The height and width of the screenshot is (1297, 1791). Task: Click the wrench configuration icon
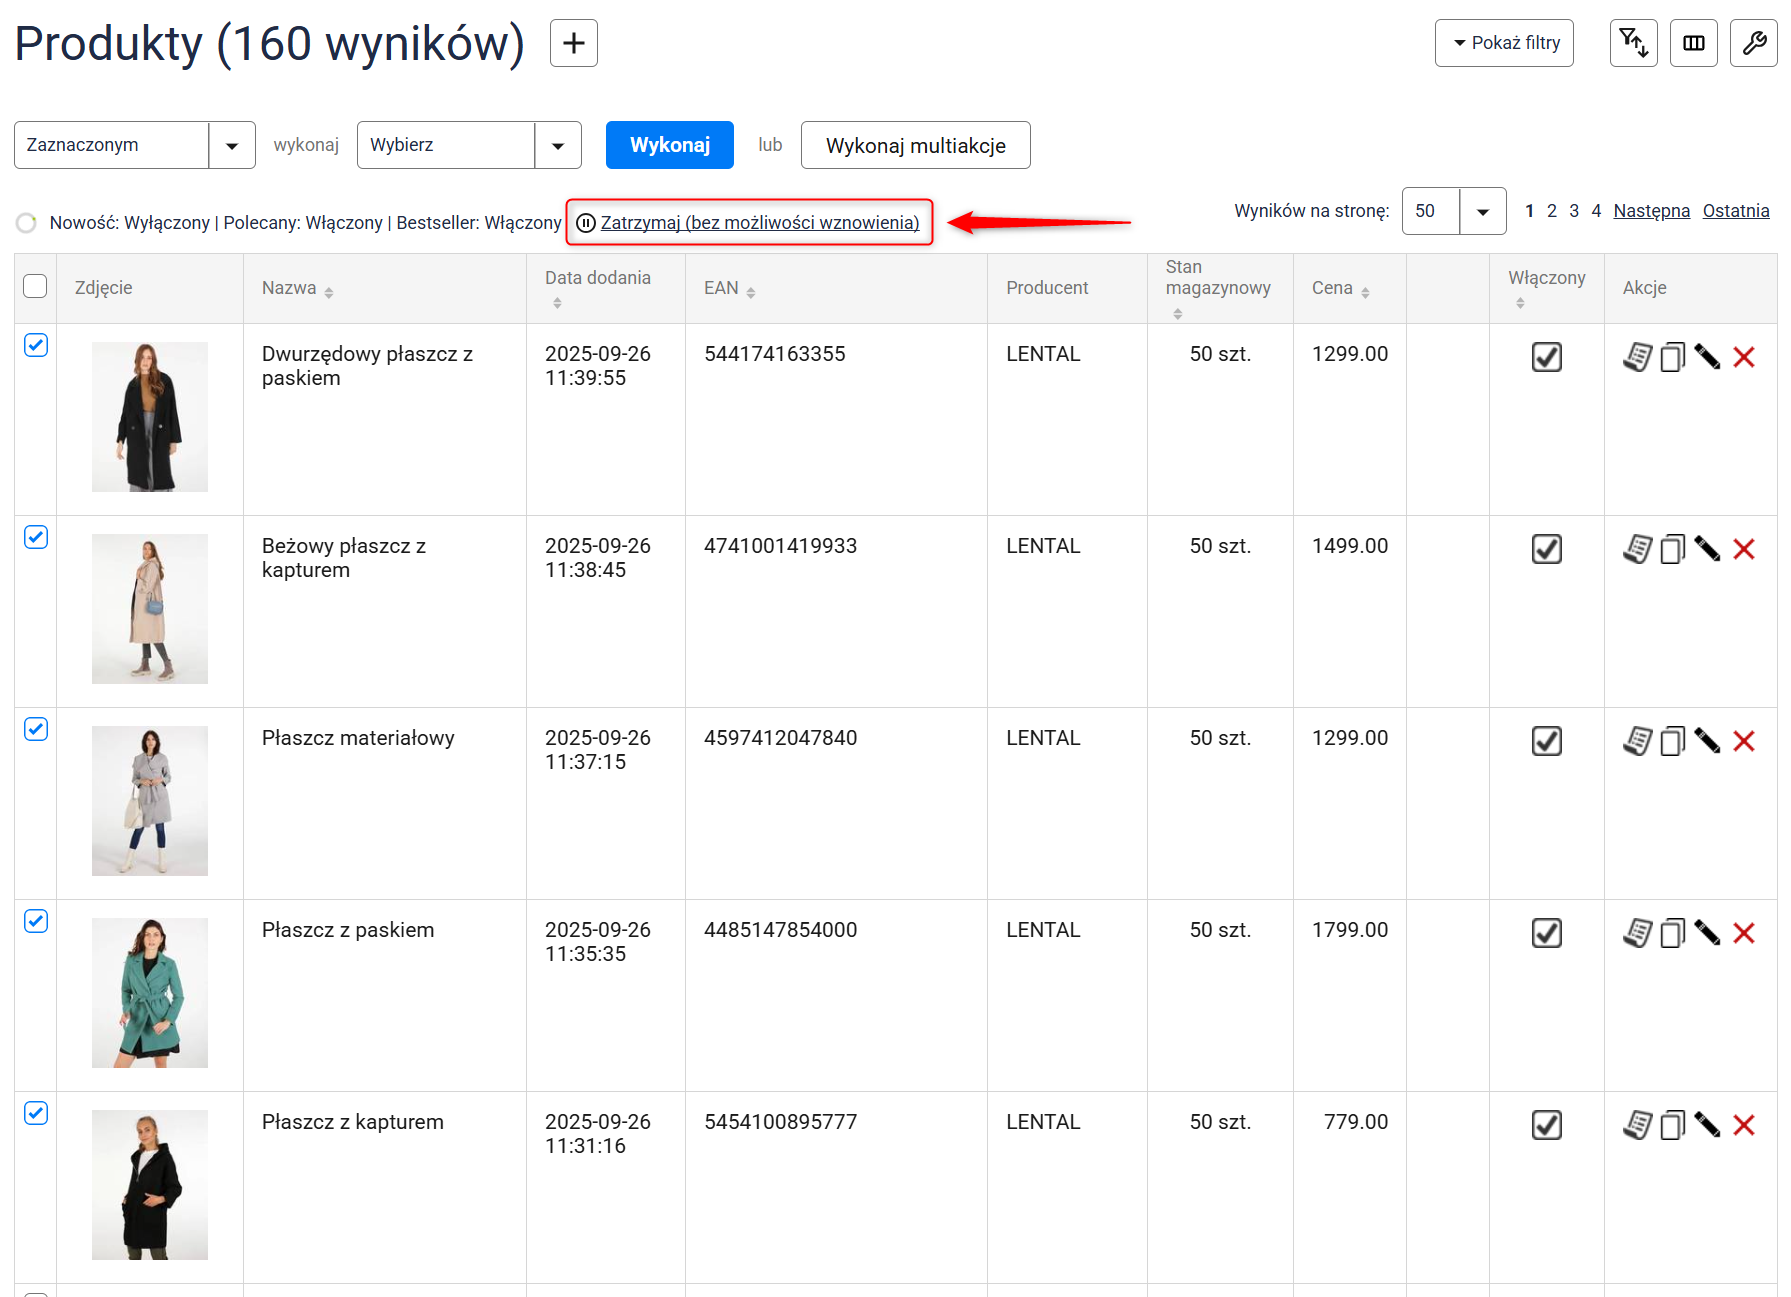pyautogui.click(x=1753, y=43)
